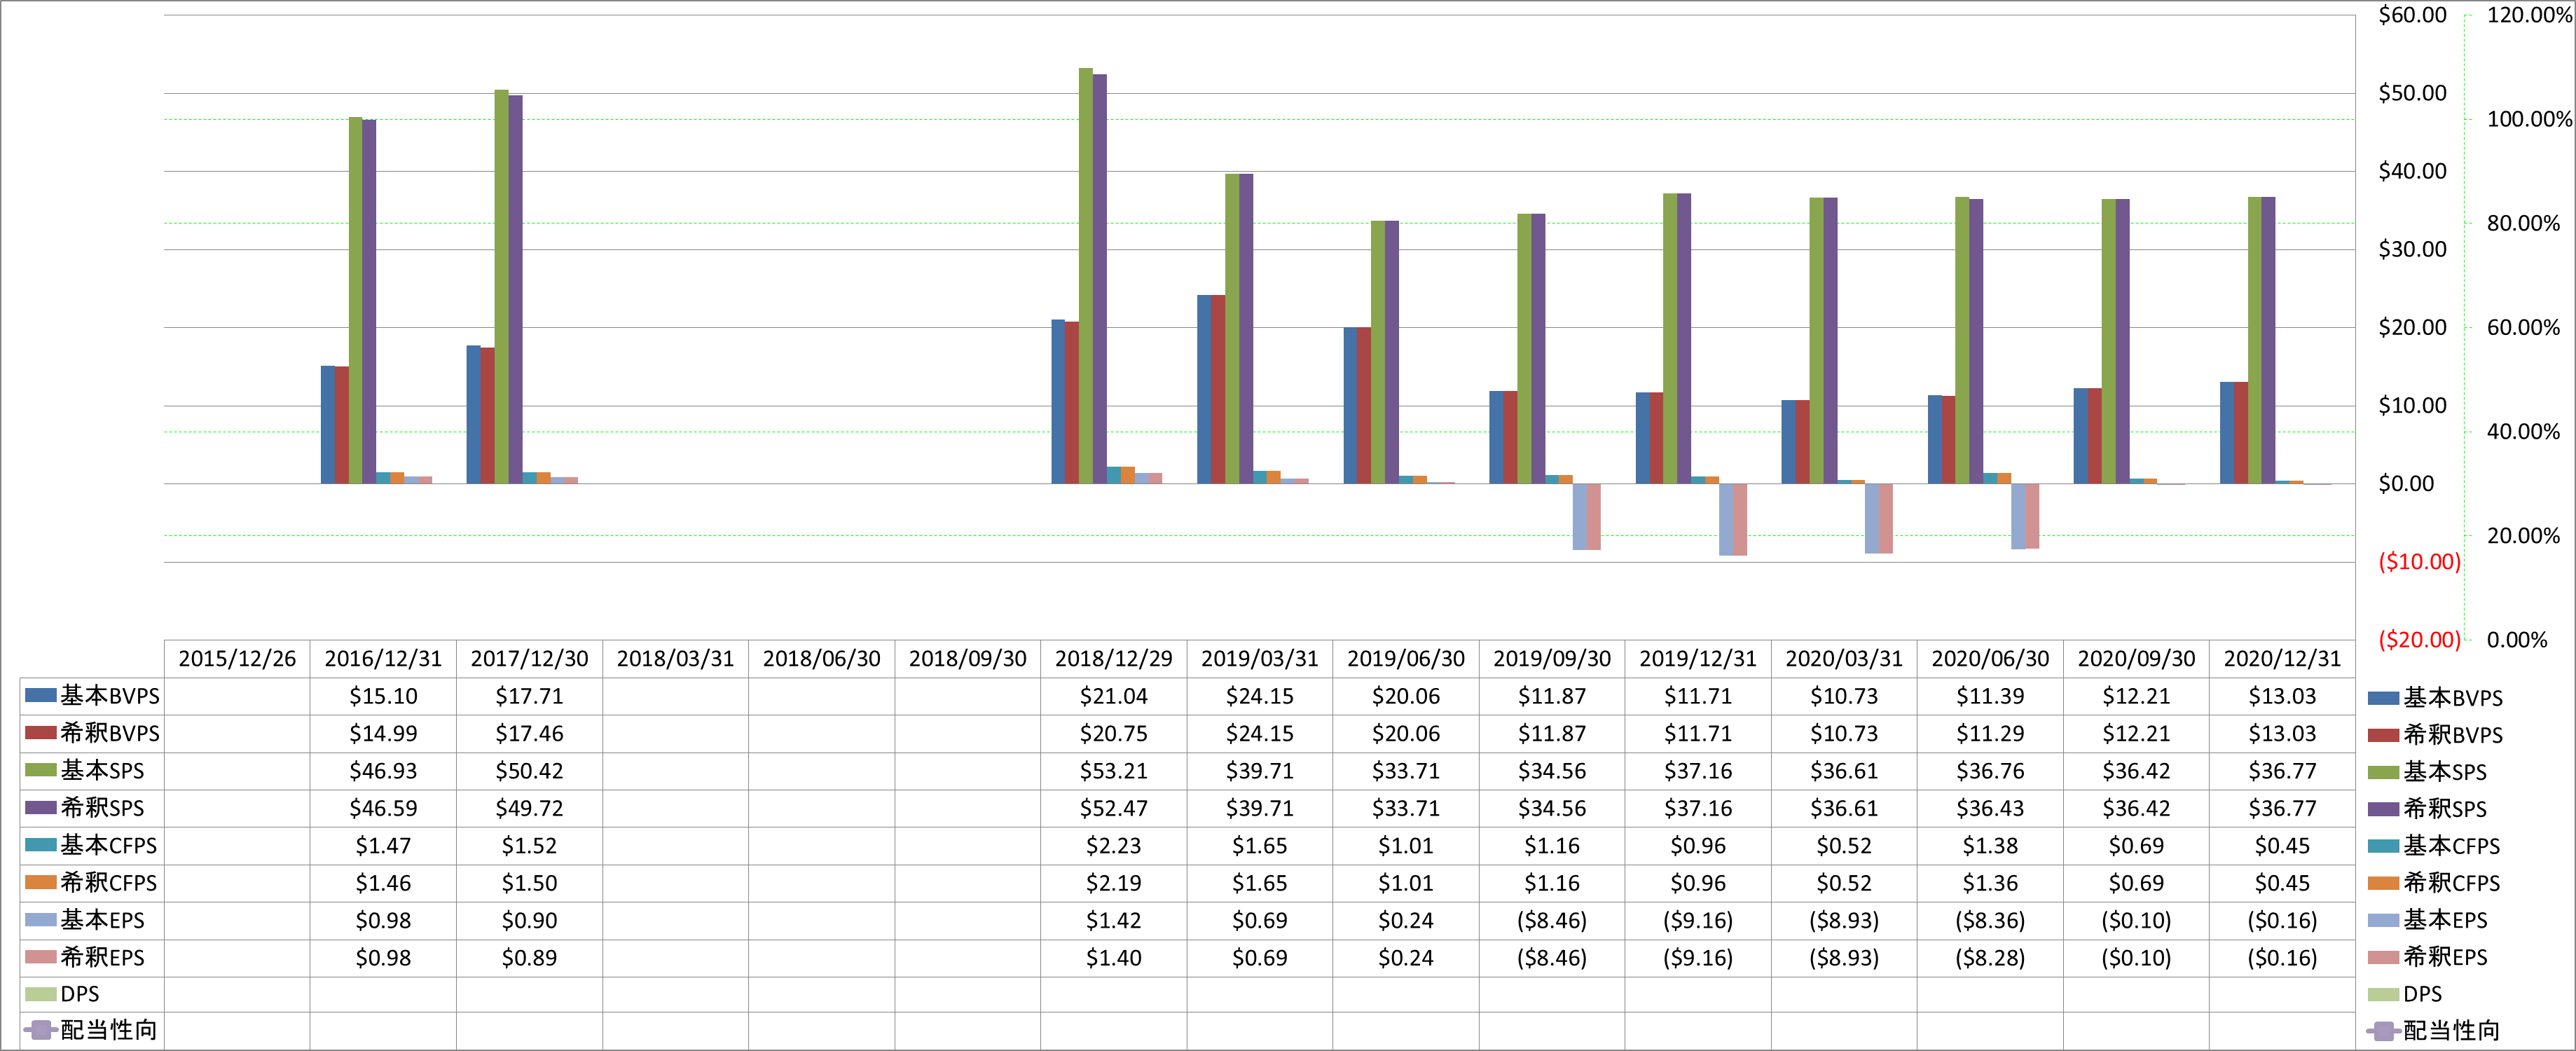Click the tallest green 基本SPS bar for 2018/12/29

pos(1086,276)
